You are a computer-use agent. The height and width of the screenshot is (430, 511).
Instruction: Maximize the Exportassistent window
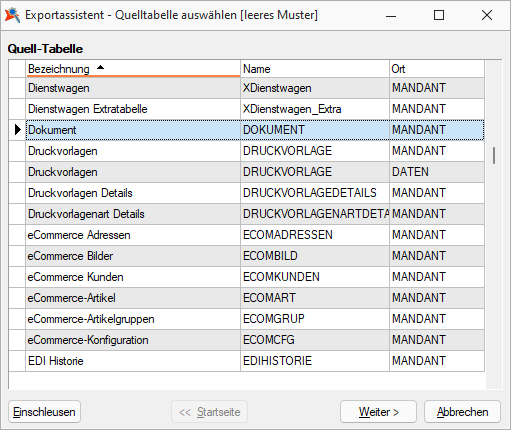(x=439, y=15)
